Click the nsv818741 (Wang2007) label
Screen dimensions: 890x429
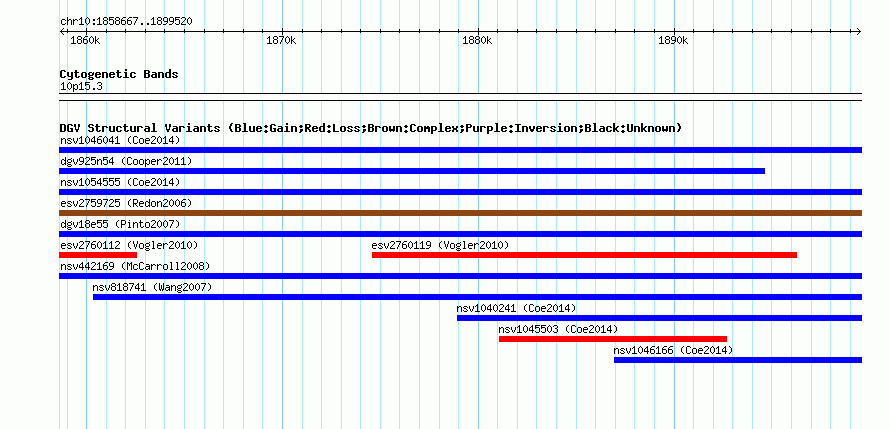(152, 287)
